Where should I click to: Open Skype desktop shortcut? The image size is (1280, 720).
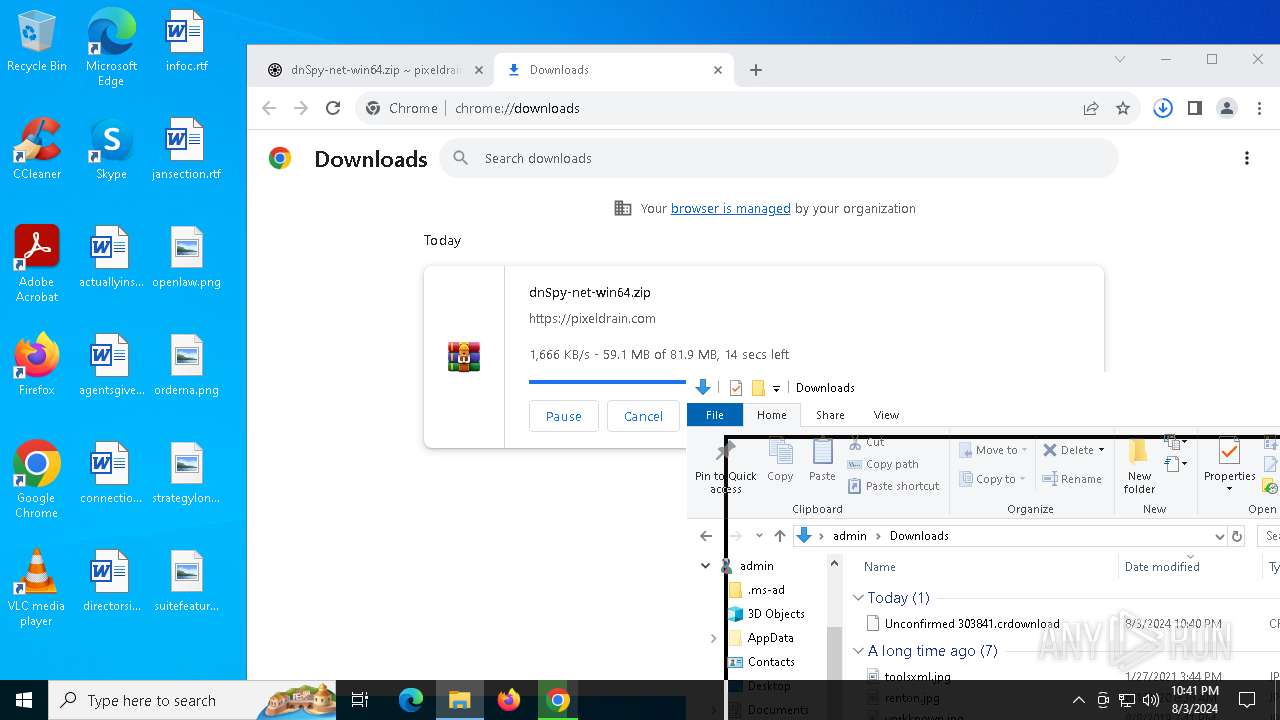(x=111, y=150)
